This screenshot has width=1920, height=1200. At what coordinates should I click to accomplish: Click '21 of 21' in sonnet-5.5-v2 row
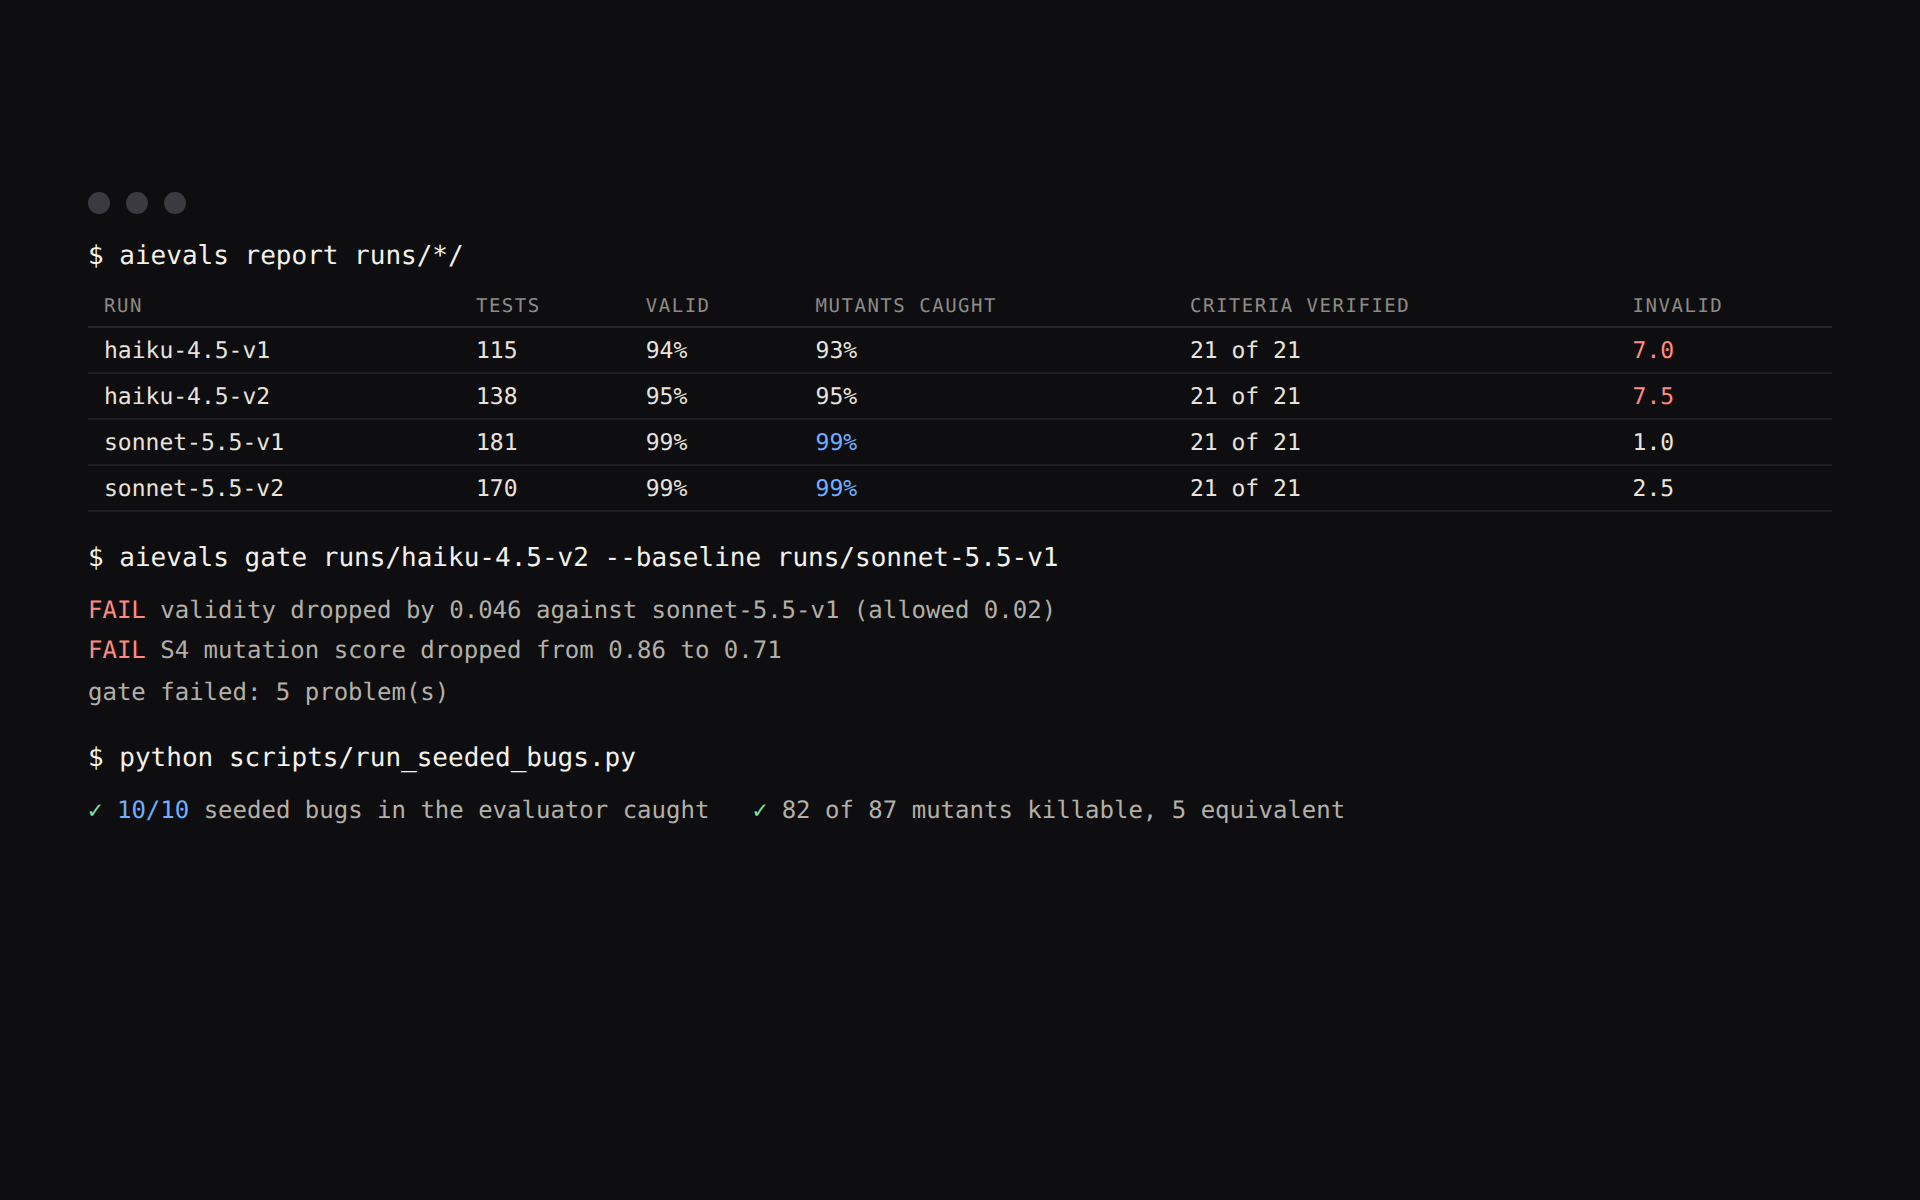tap(1245, 488)
